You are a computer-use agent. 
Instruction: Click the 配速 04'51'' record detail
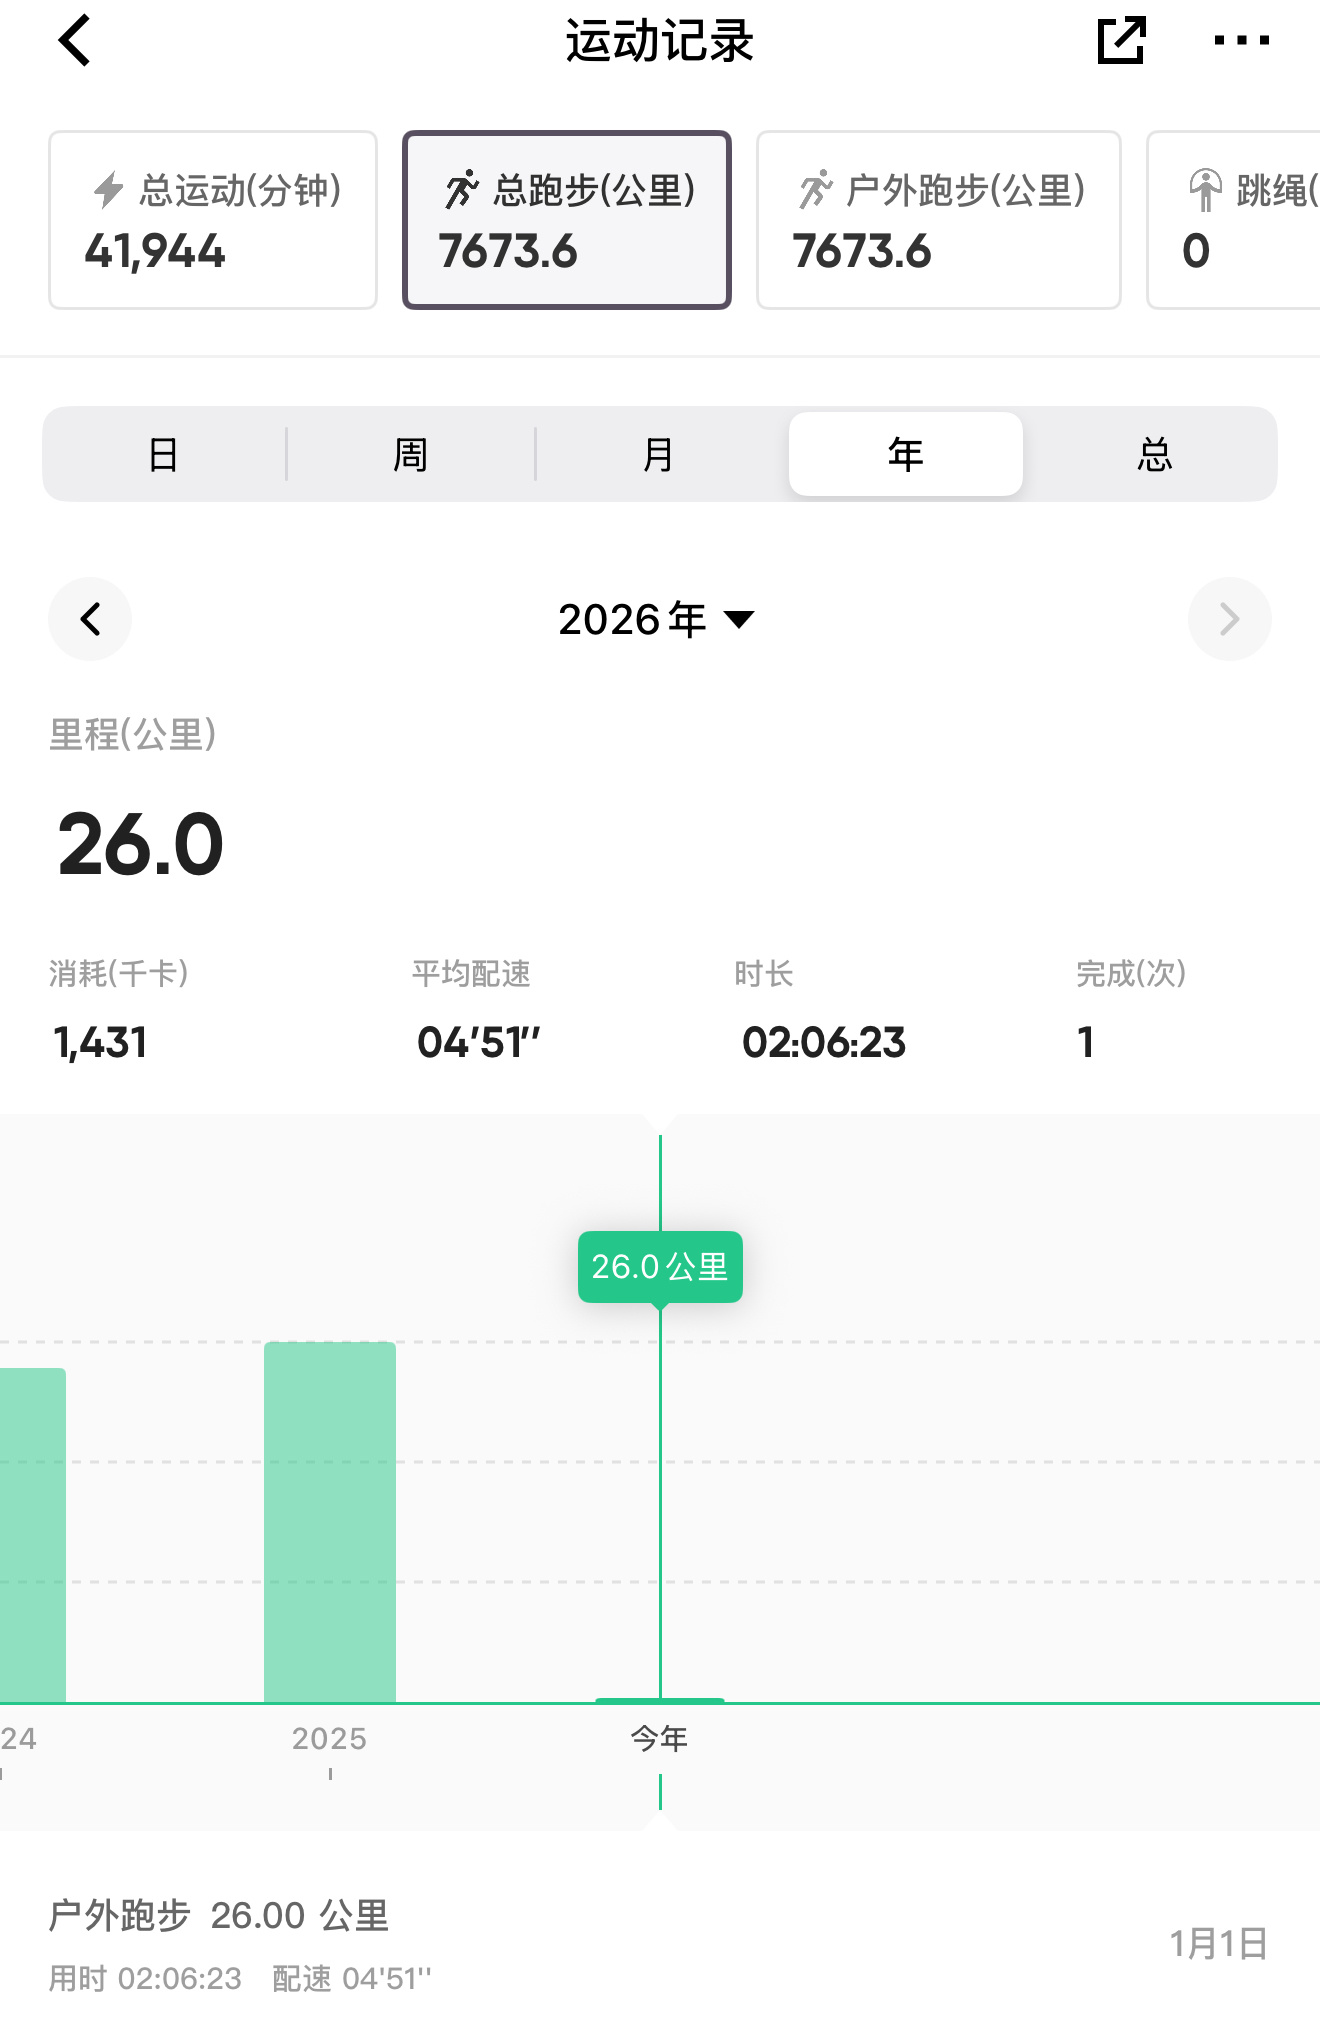pyautogui.click(x=352, y=1978)
